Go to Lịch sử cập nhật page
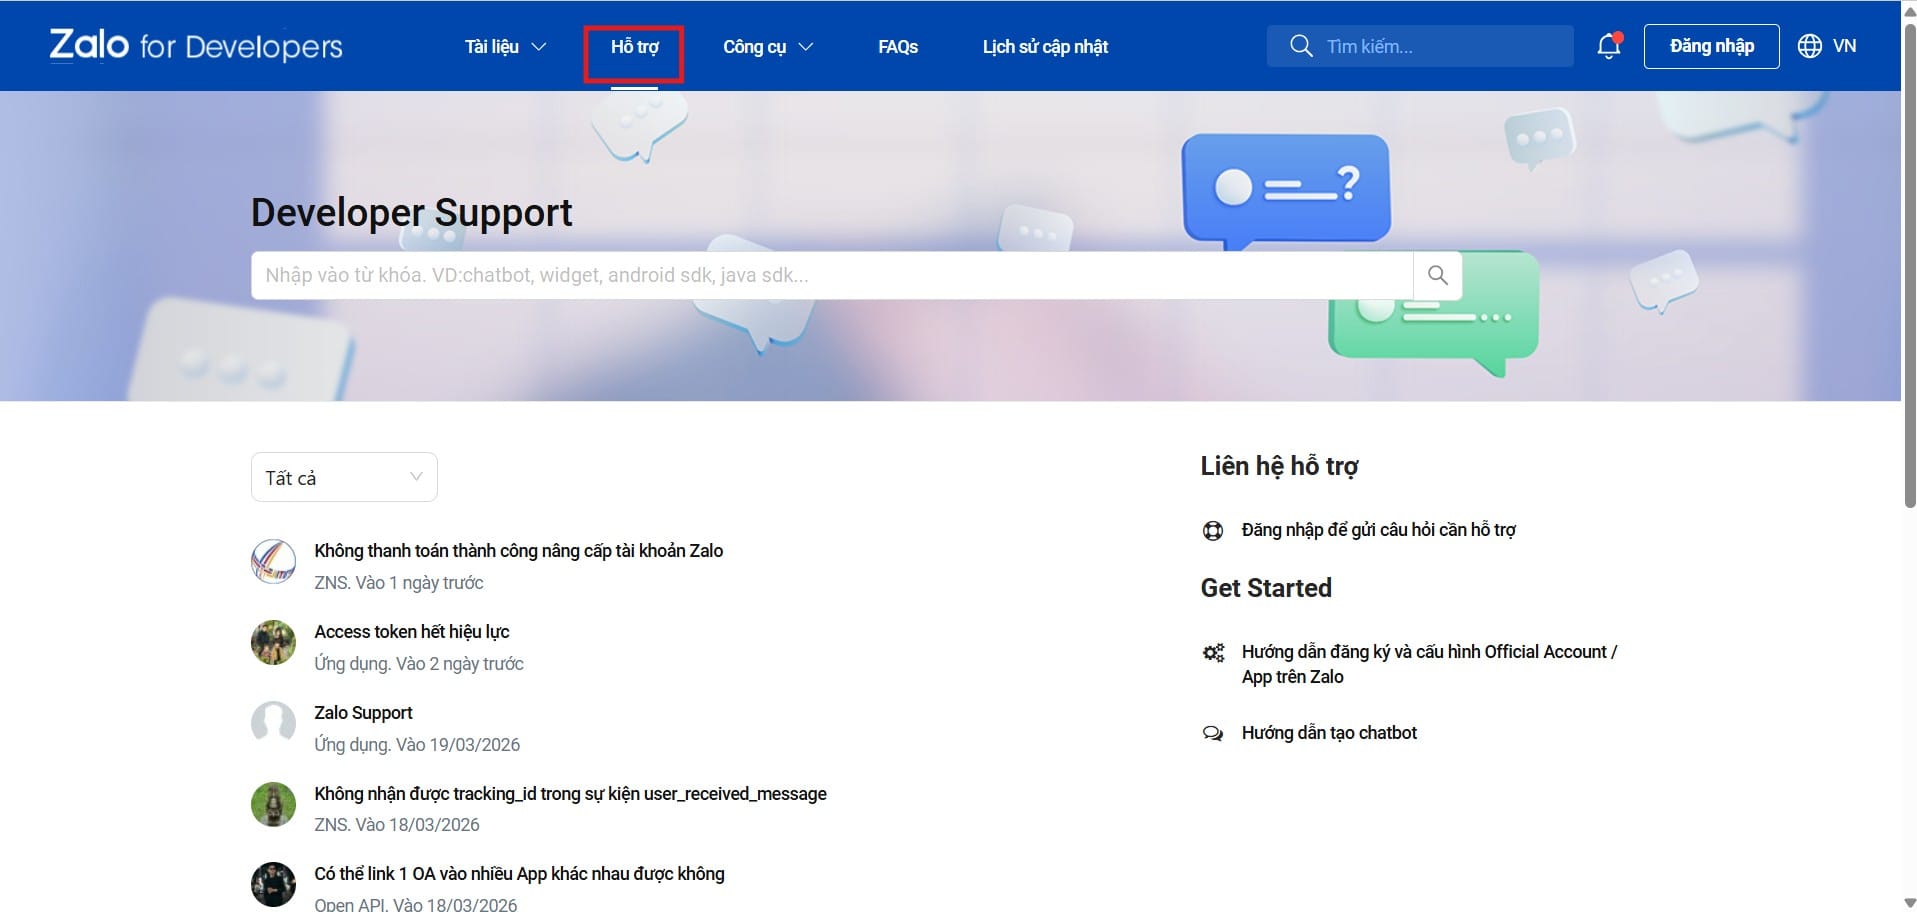This screenshot has width=1917, height=912. coord(1045,47)
